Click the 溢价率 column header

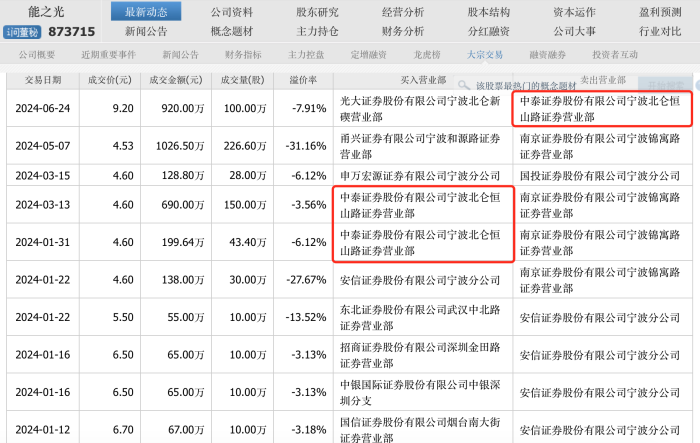pyautogui.click(x=303, y=80)
